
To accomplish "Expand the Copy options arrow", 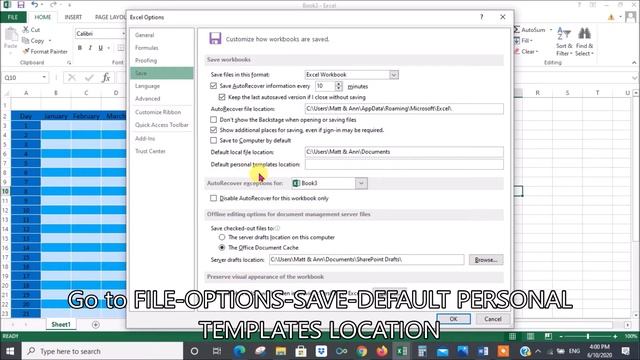I will pyautogui.click(x=50, y=41).
